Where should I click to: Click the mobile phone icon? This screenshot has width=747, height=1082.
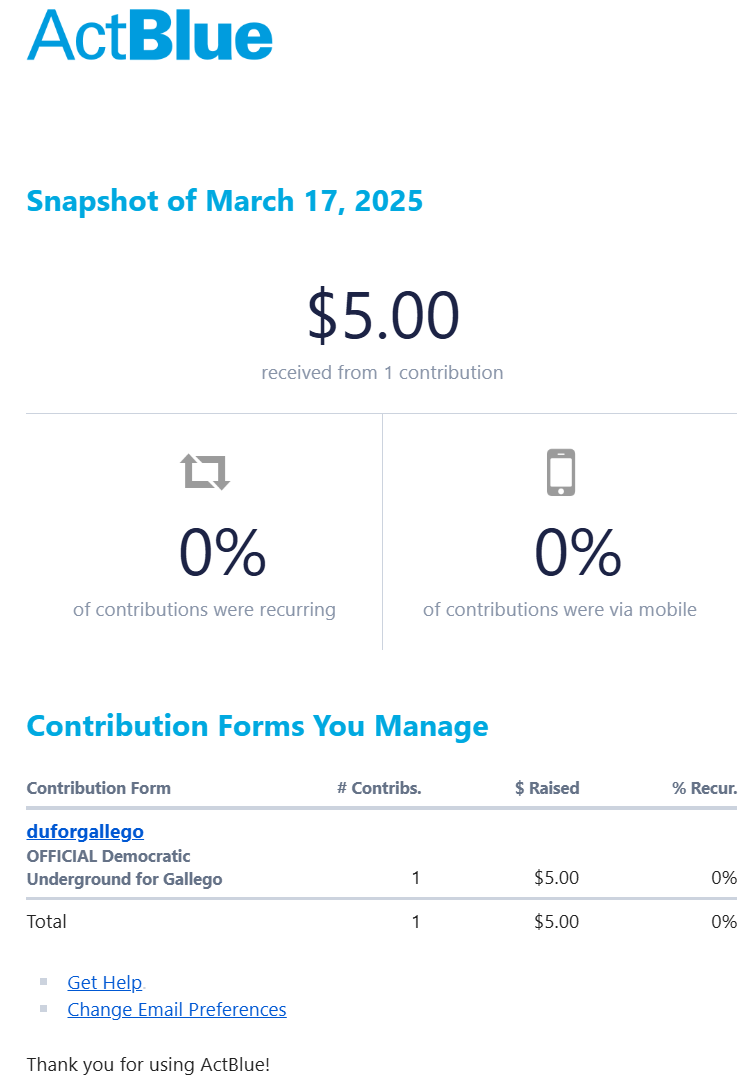tap(561, 472)
